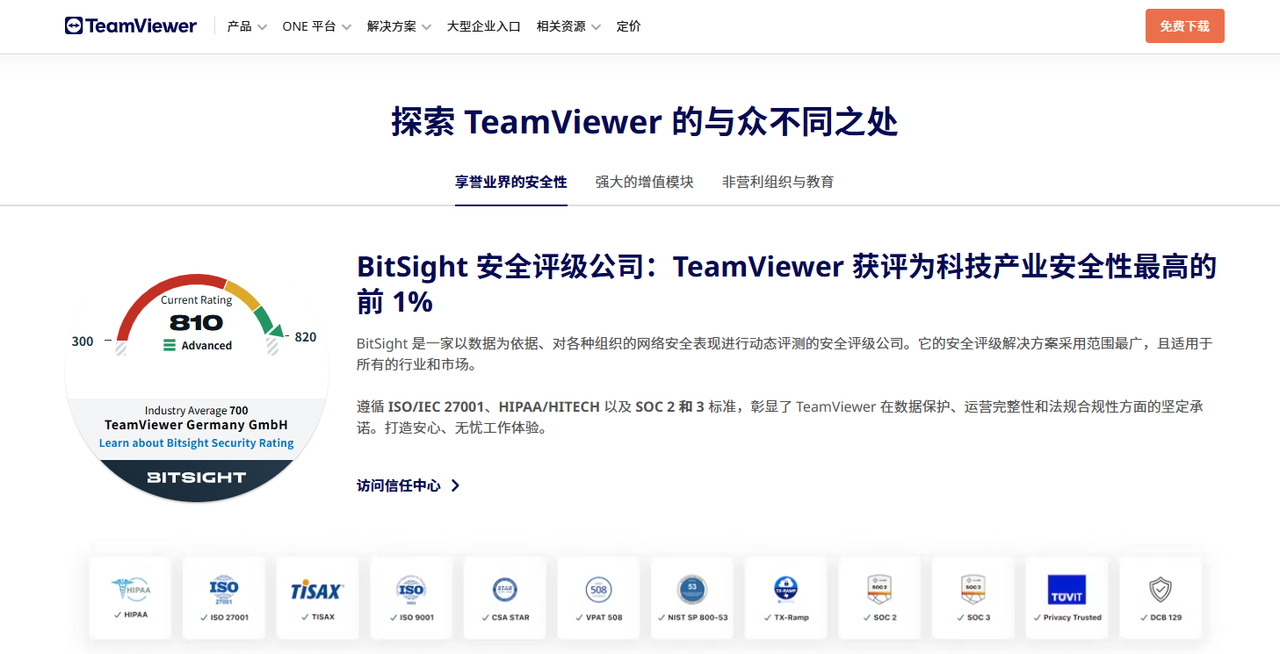This screenshot has height=654, width=1280.
Task: Open the DCB 129 shield badge
Action: [1161, 598]
